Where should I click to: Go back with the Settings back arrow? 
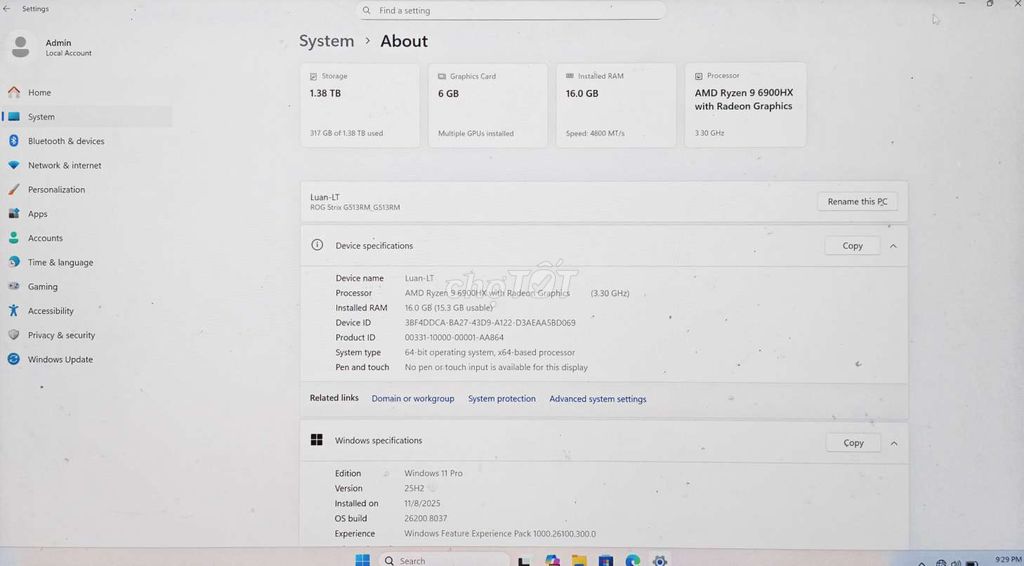[7, 8]
